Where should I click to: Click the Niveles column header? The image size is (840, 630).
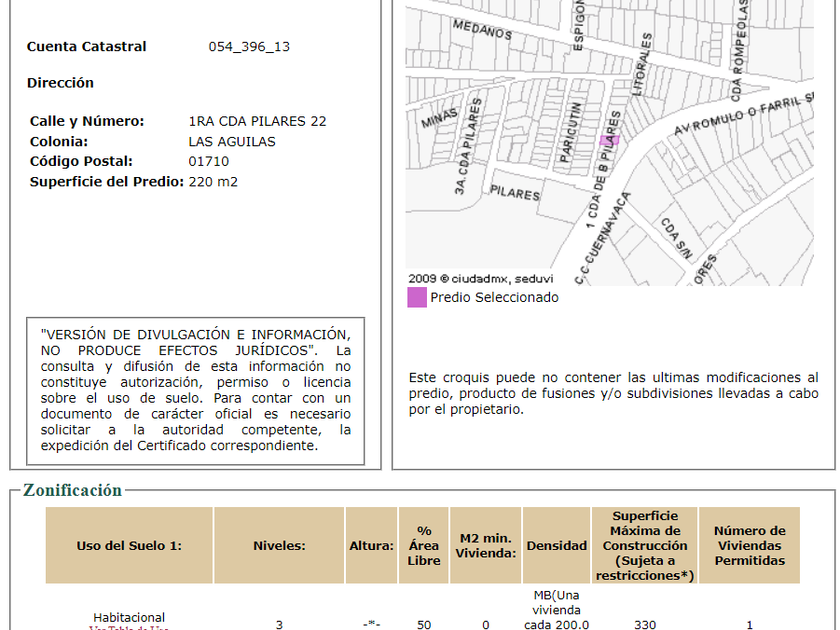coord(279,546)
